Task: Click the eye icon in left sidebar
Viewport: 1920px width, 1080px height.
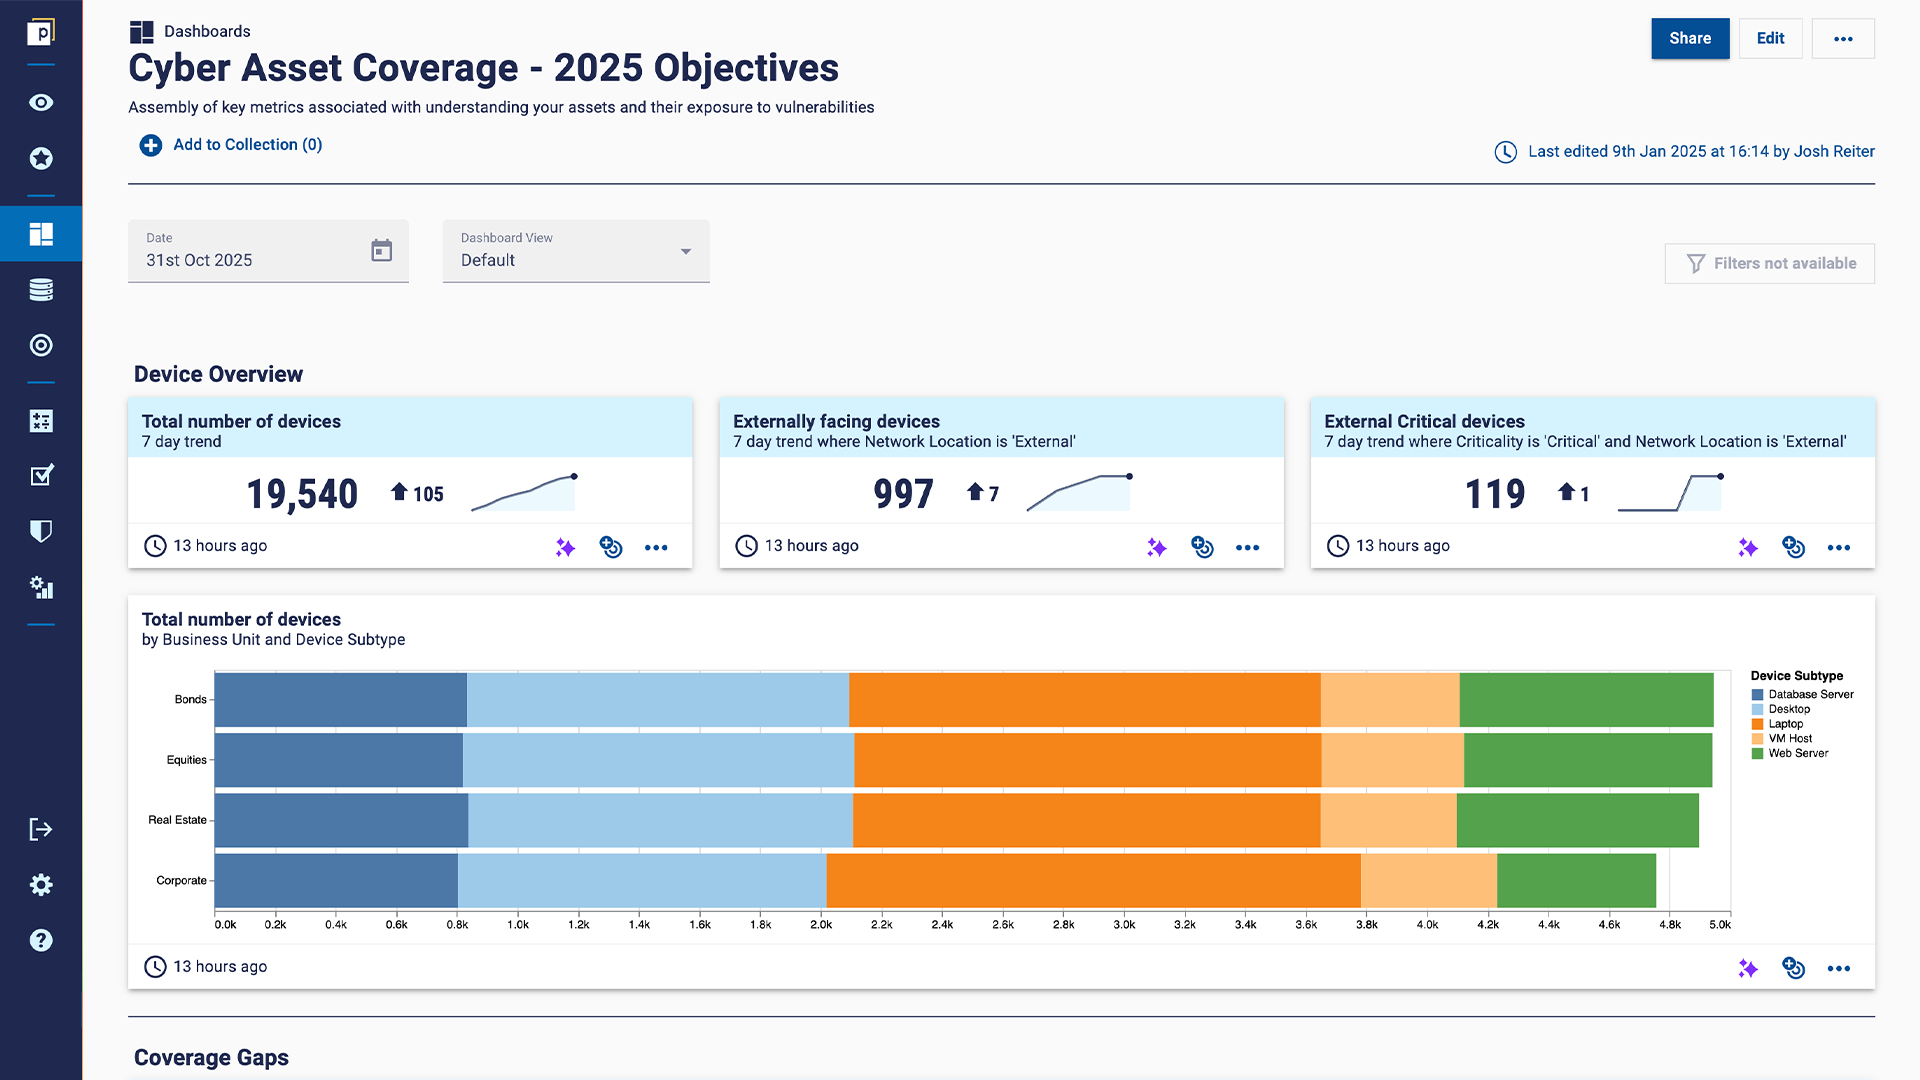Action: click(x=41, y=103)
